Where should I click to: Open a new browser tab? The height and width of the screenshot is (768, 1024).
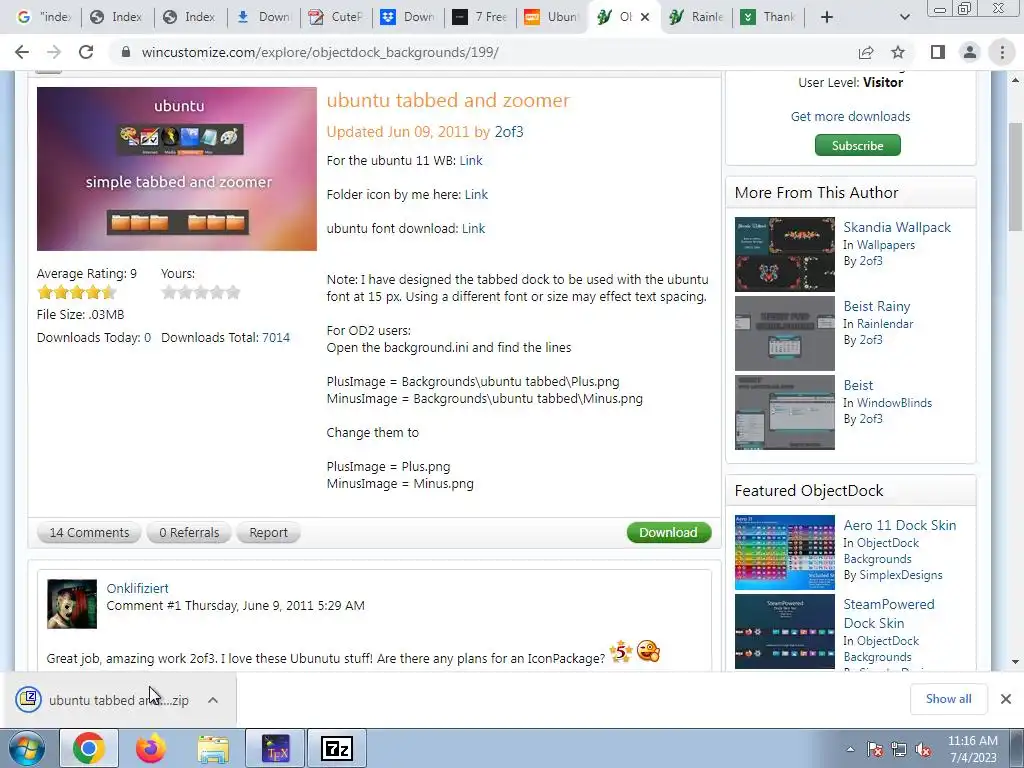point(827,17)
